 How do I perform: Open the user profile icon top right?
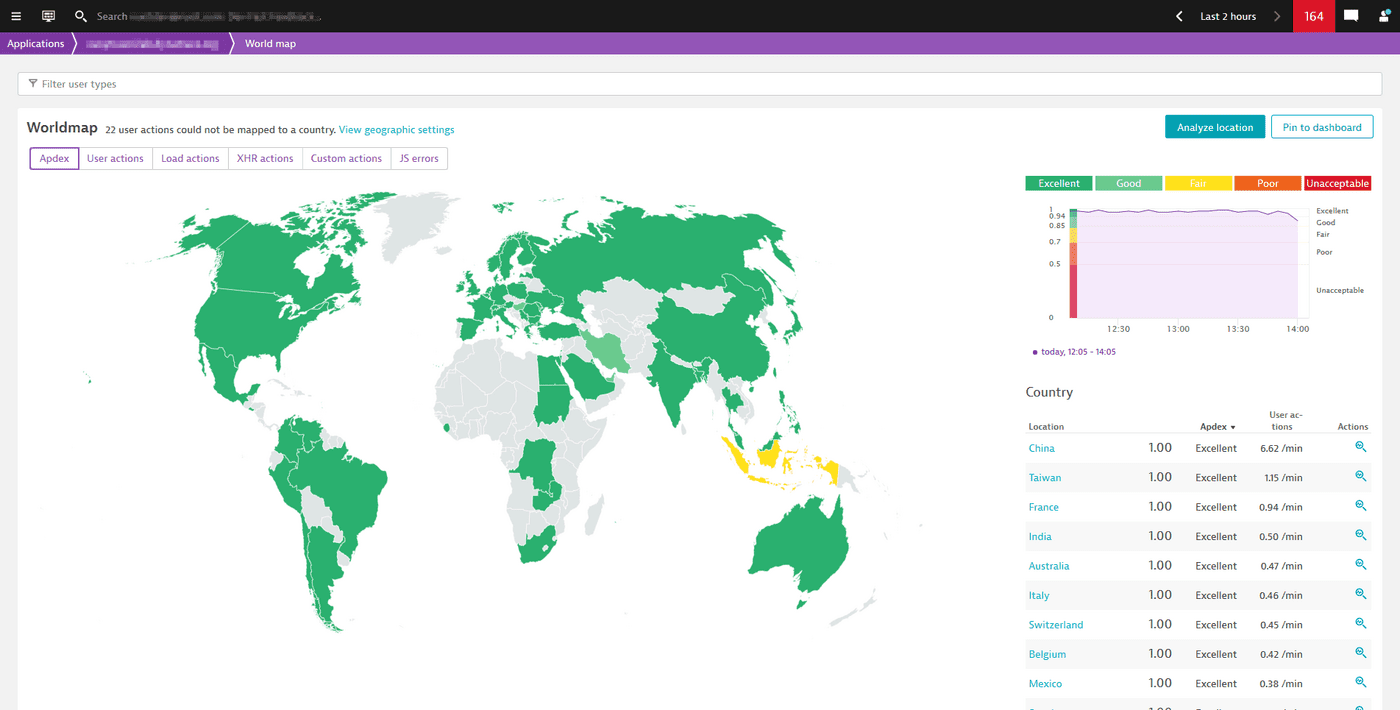coord(1384,16)
